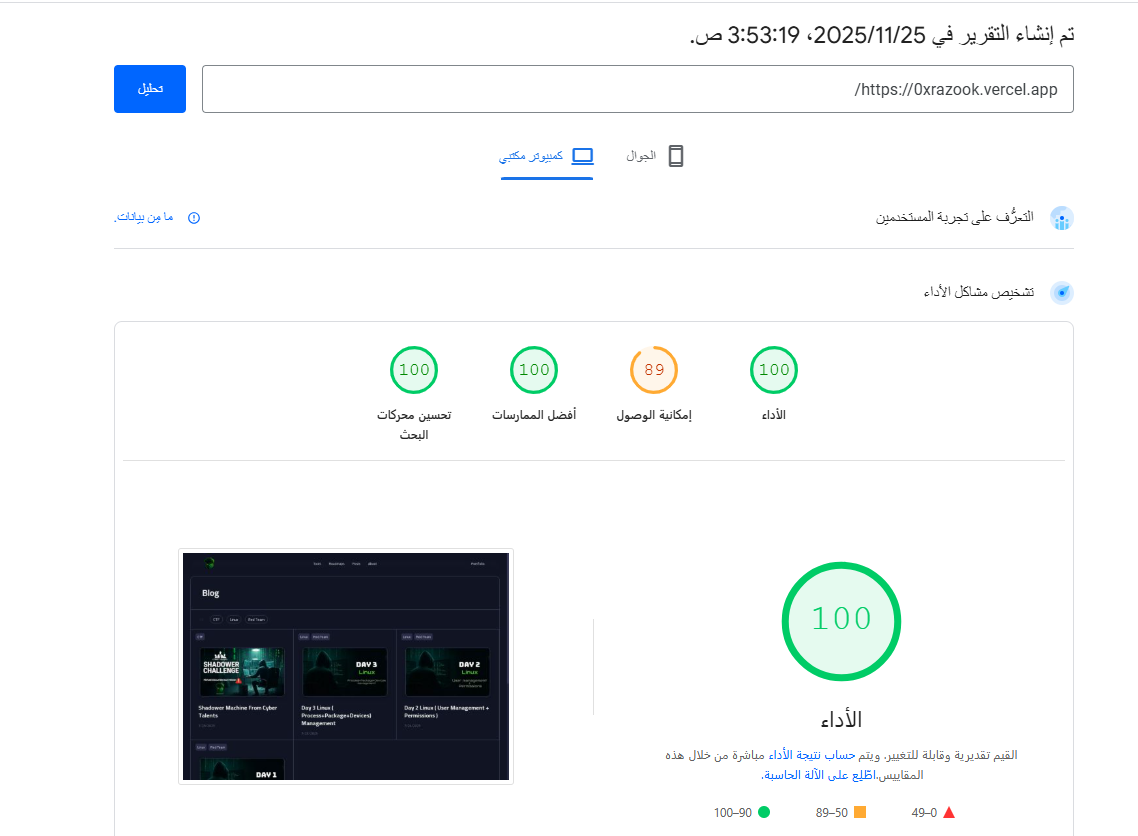
Task: Click the performance diagnosis section icon
Action: click(1061, 292)
